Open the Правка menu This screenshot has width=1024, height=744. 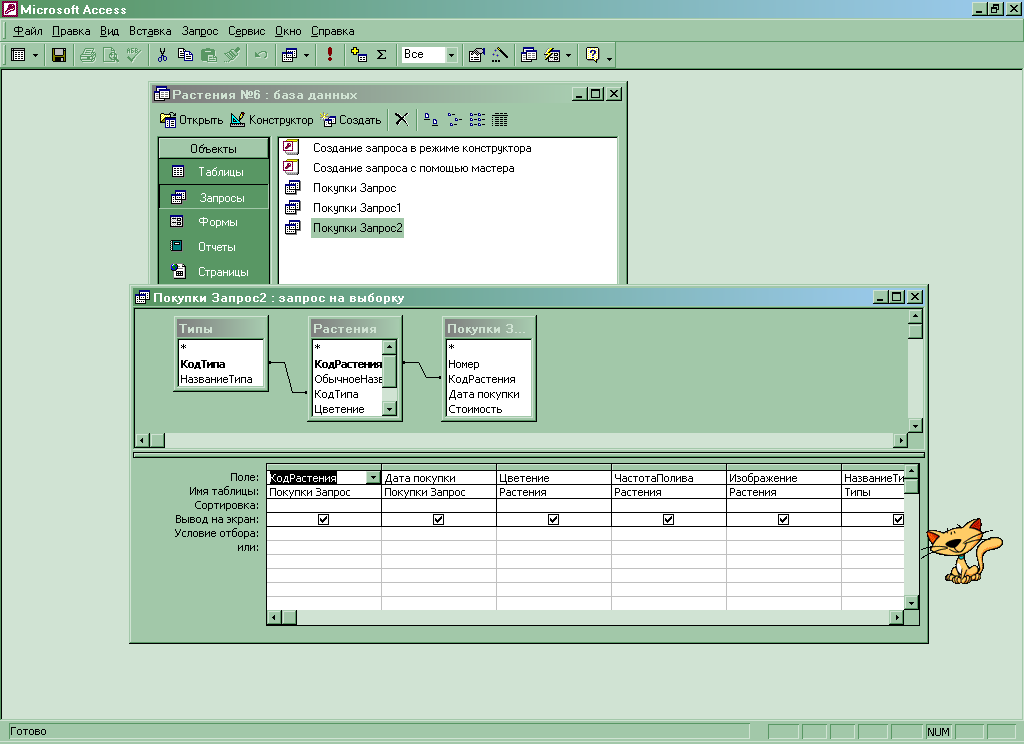71,31
